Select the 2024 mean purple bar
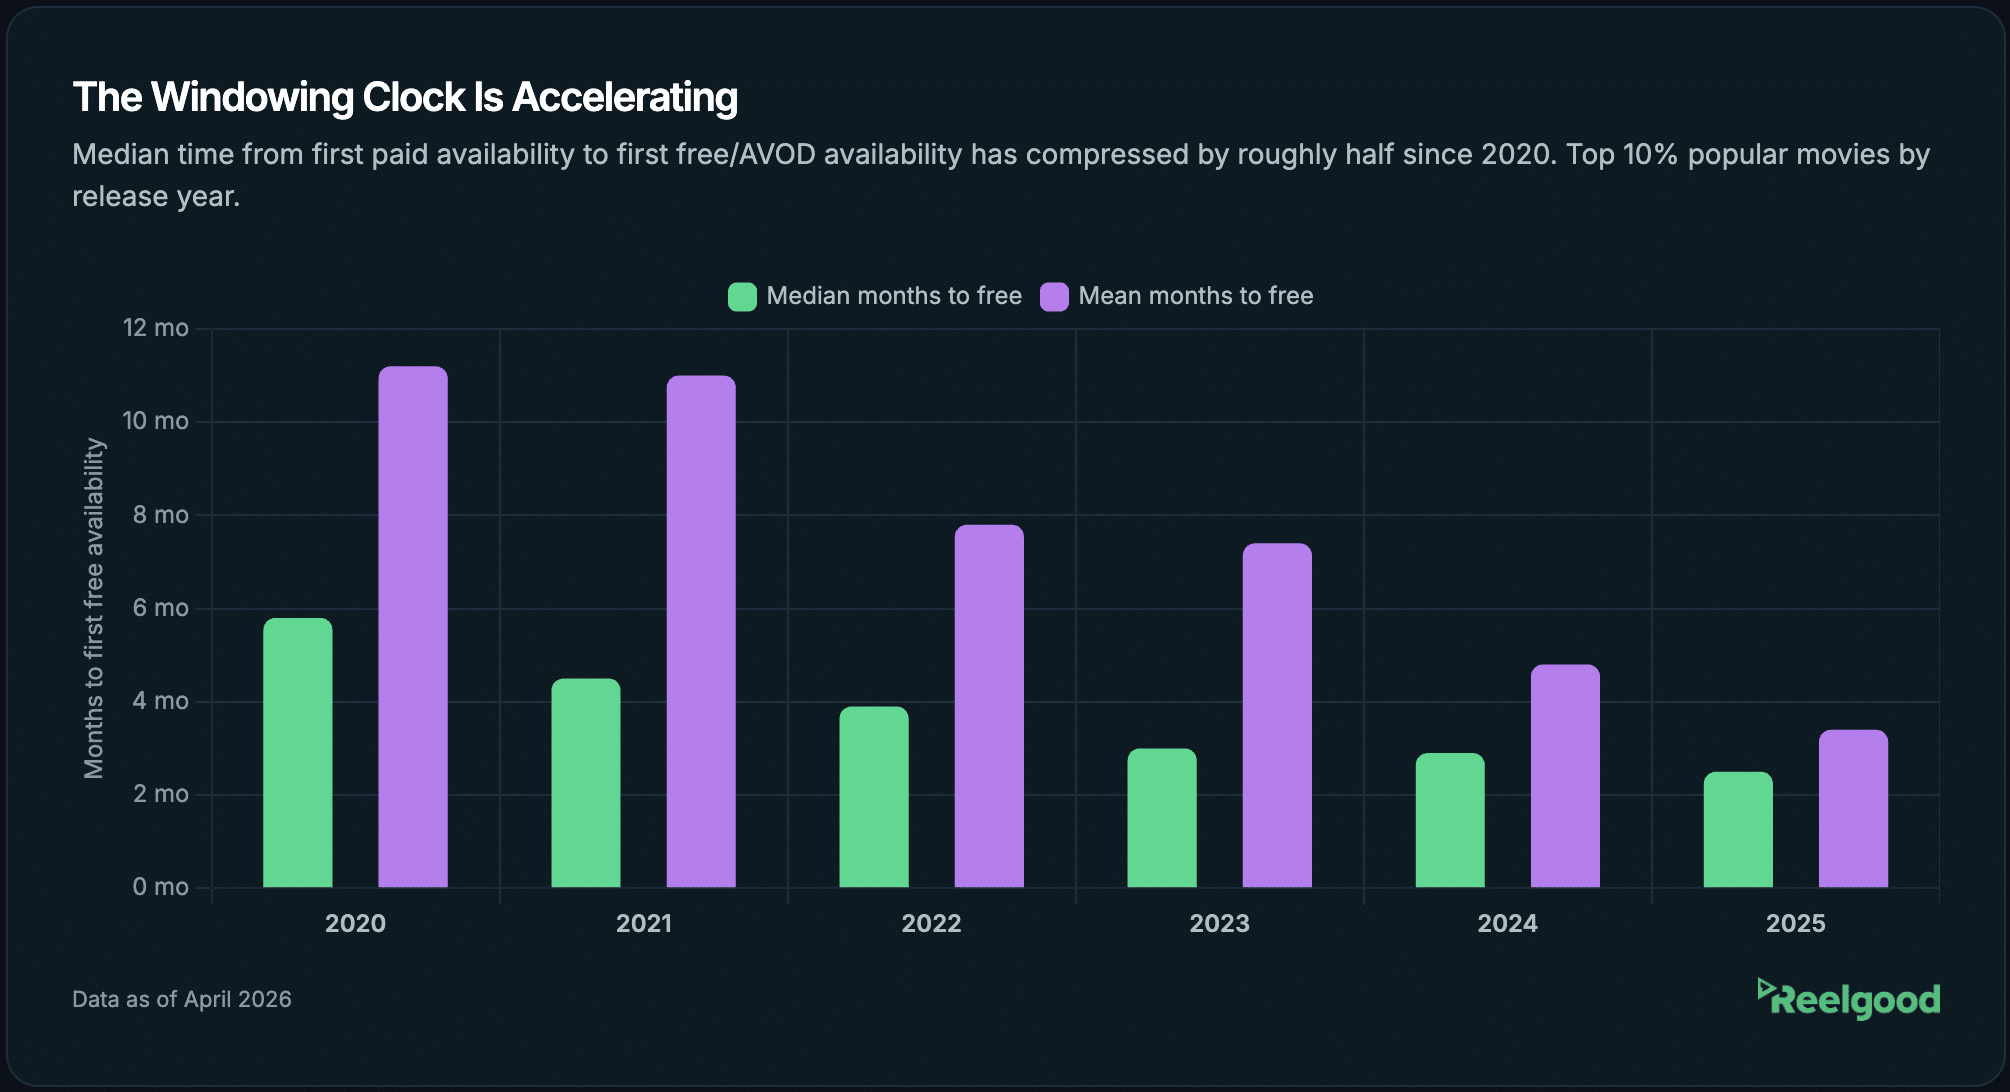 coord(1565,776)
